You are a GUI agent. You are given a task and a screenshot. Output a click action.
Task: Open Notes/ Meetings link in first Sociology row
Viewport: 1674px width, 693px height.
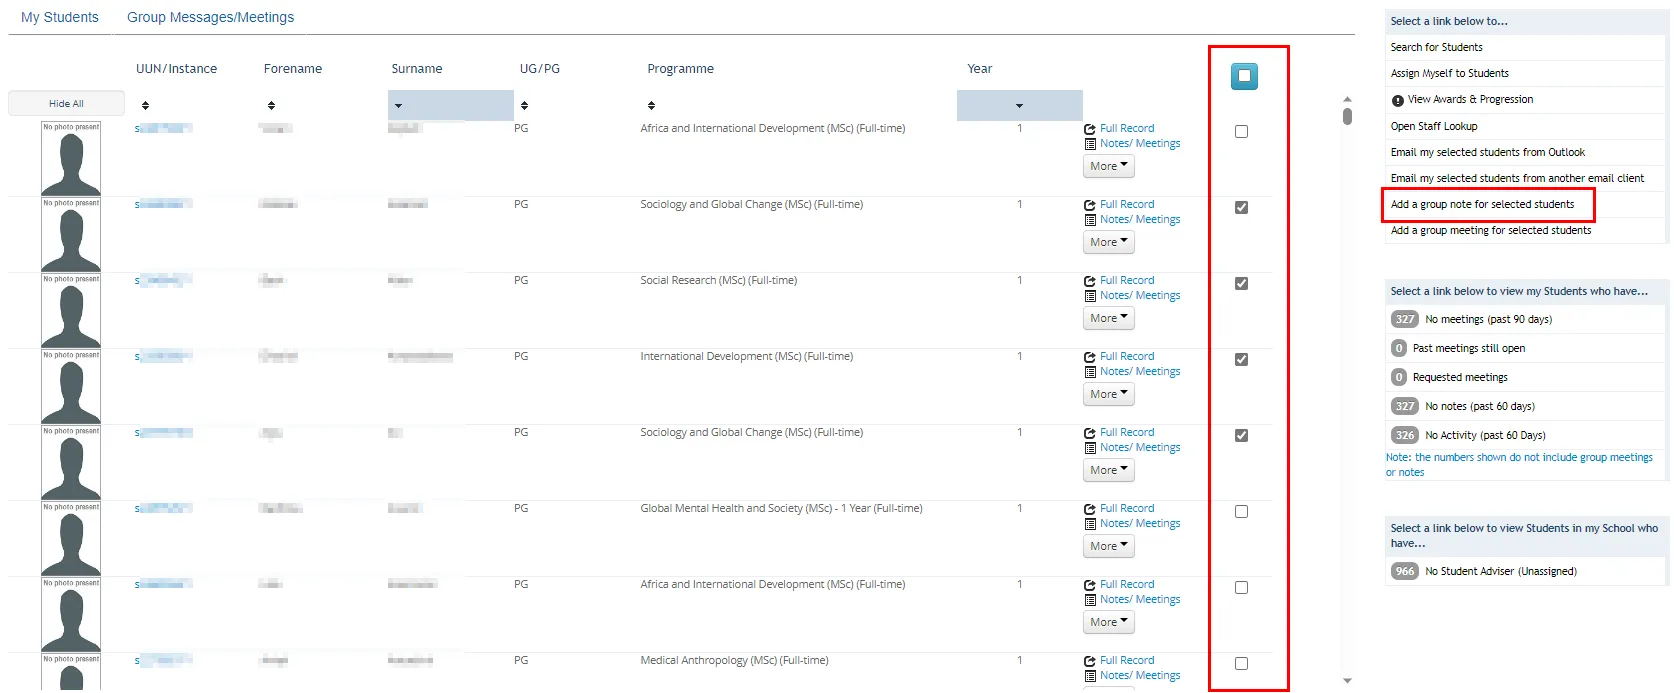click(x=1140, y=219)
